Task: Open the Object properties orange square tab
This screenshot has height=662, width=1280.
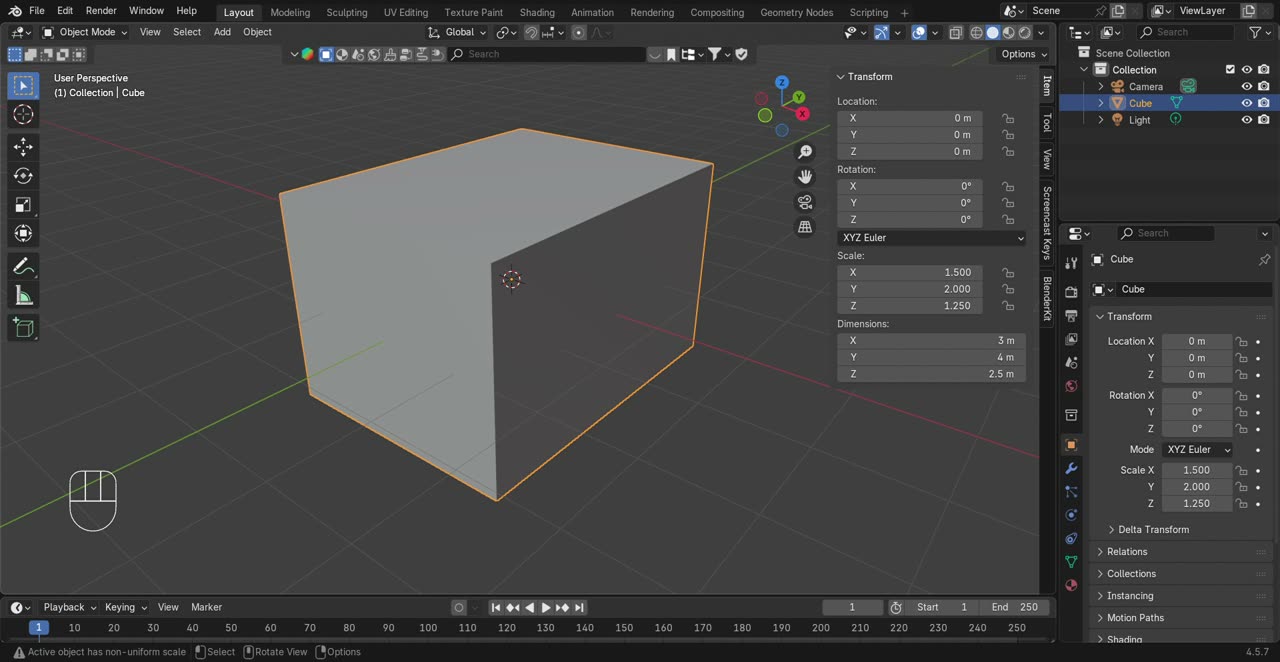Action: point(1071,445)
